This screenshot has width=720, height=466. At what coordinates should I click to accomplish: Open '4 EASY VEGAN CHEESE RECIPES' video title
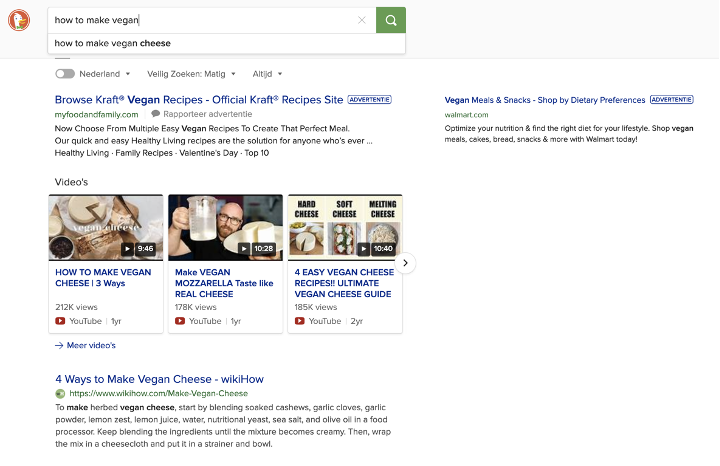344,283
